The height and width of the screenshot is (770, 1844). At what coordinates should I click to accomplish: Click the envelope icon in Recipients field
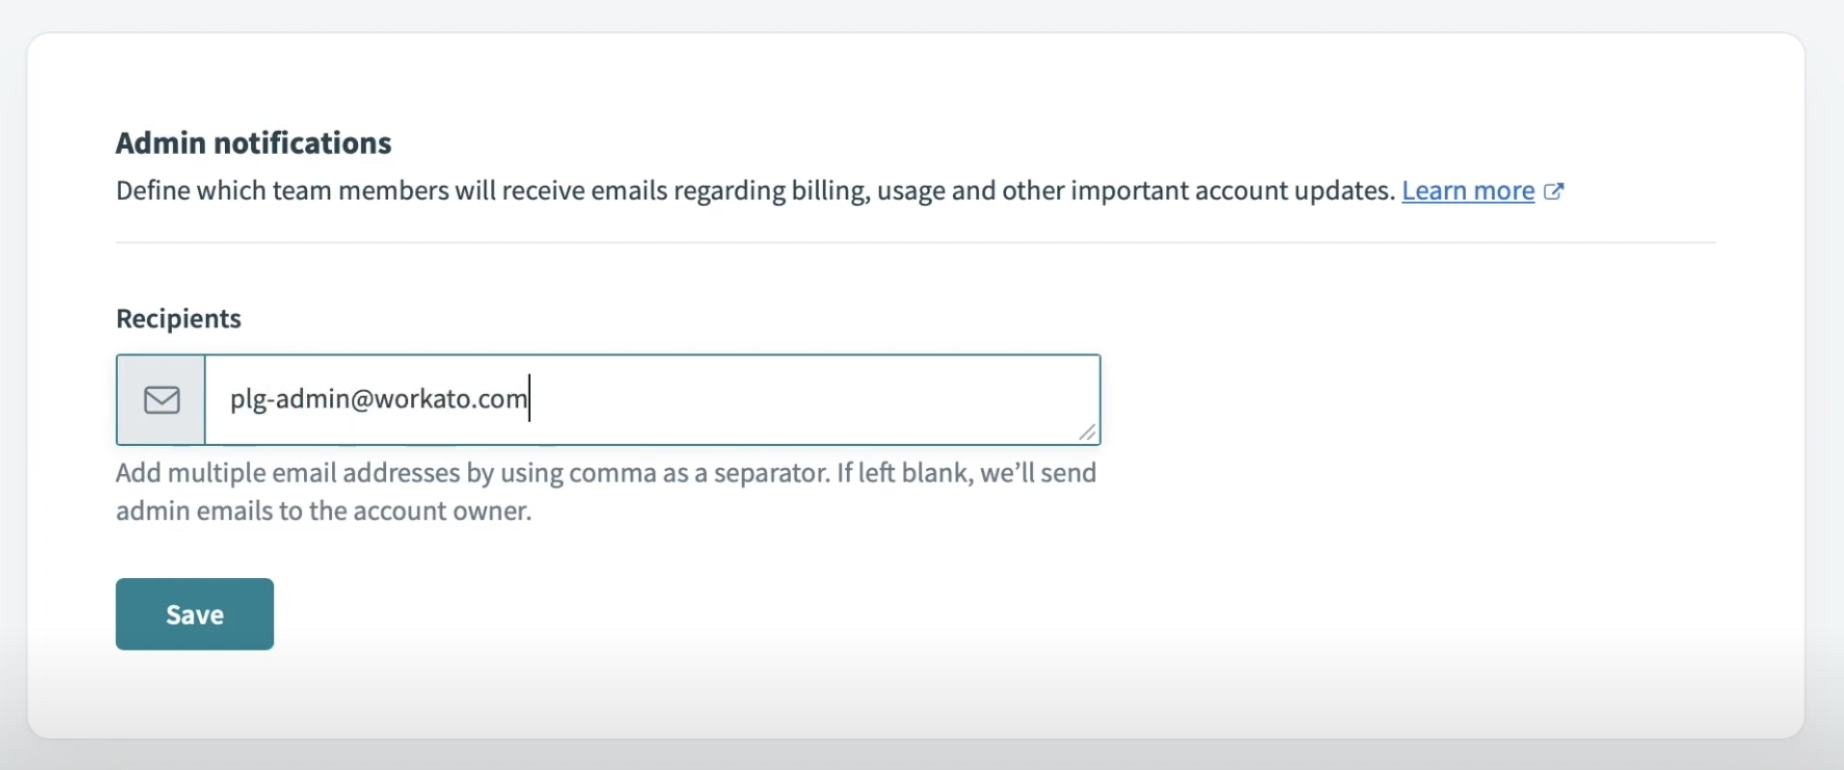[161, 400]
